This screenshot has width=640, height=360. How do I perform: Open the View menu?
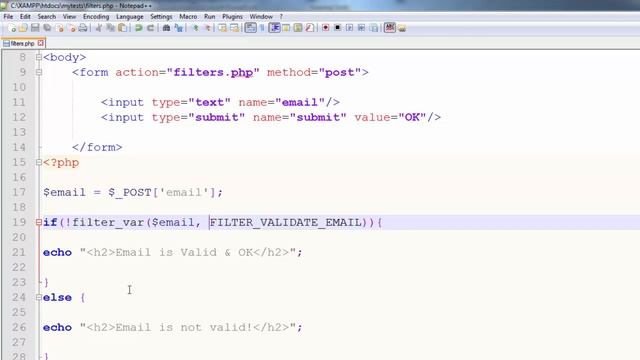[69, 17]
